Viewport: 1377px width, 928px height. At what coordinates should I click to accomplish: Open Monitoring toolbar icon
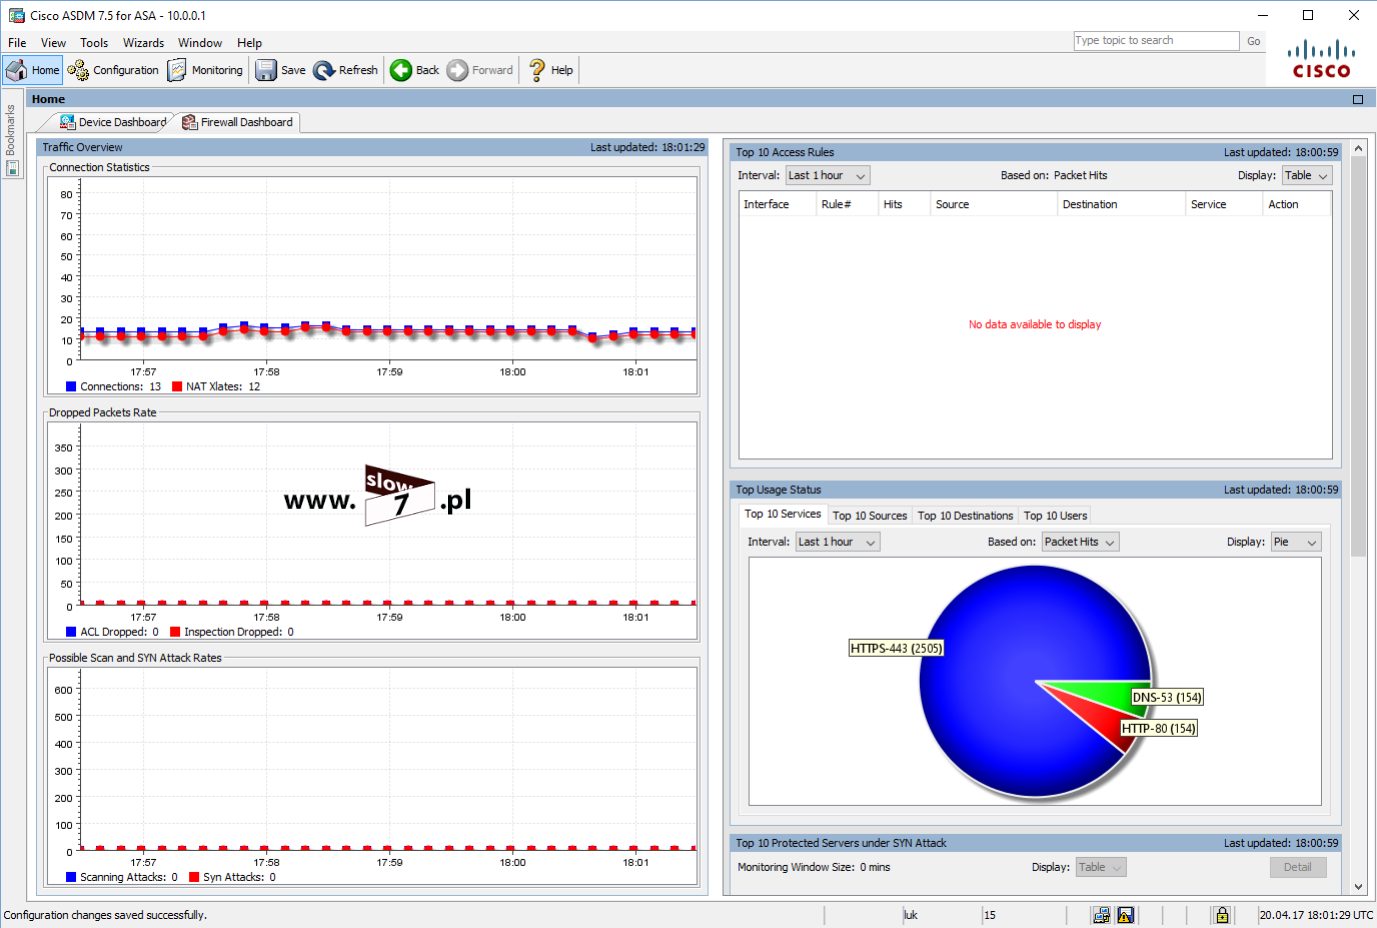177,70
